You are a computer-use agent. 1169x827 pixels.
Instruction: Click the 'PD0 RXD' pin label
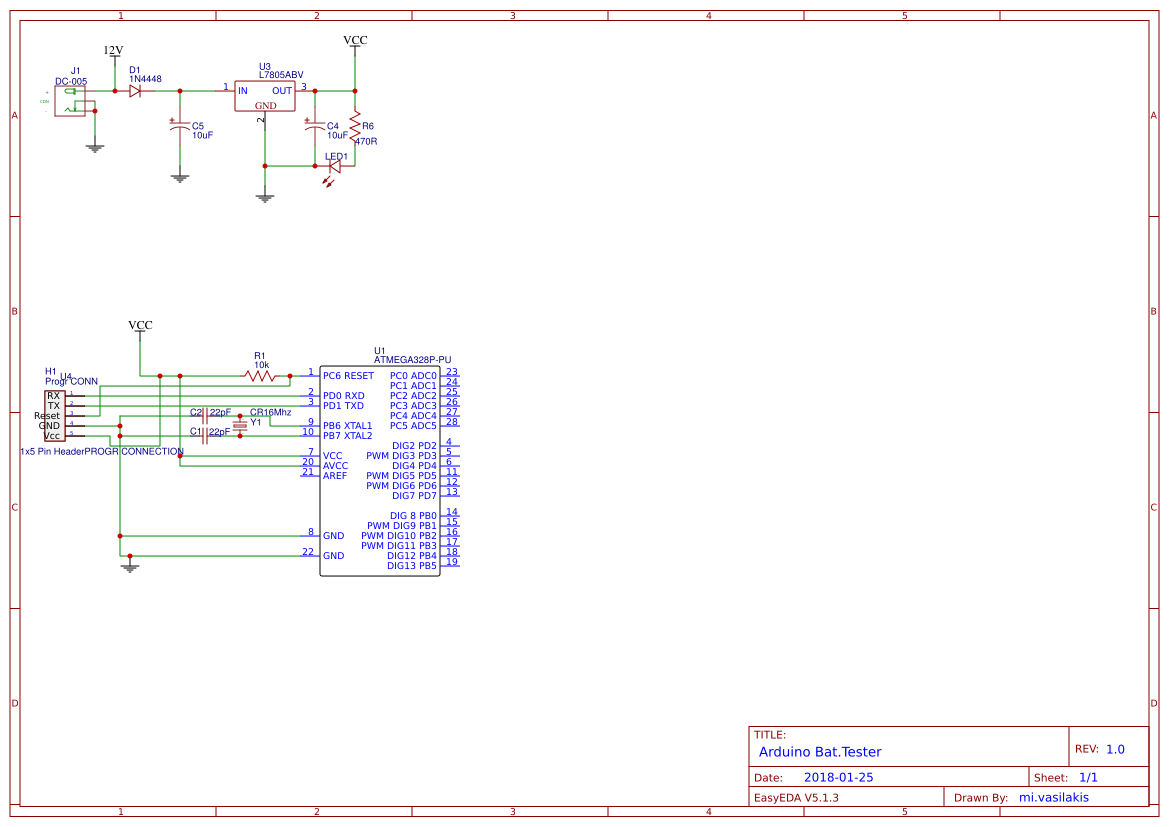pyautogui.click(x=344, y=396)
